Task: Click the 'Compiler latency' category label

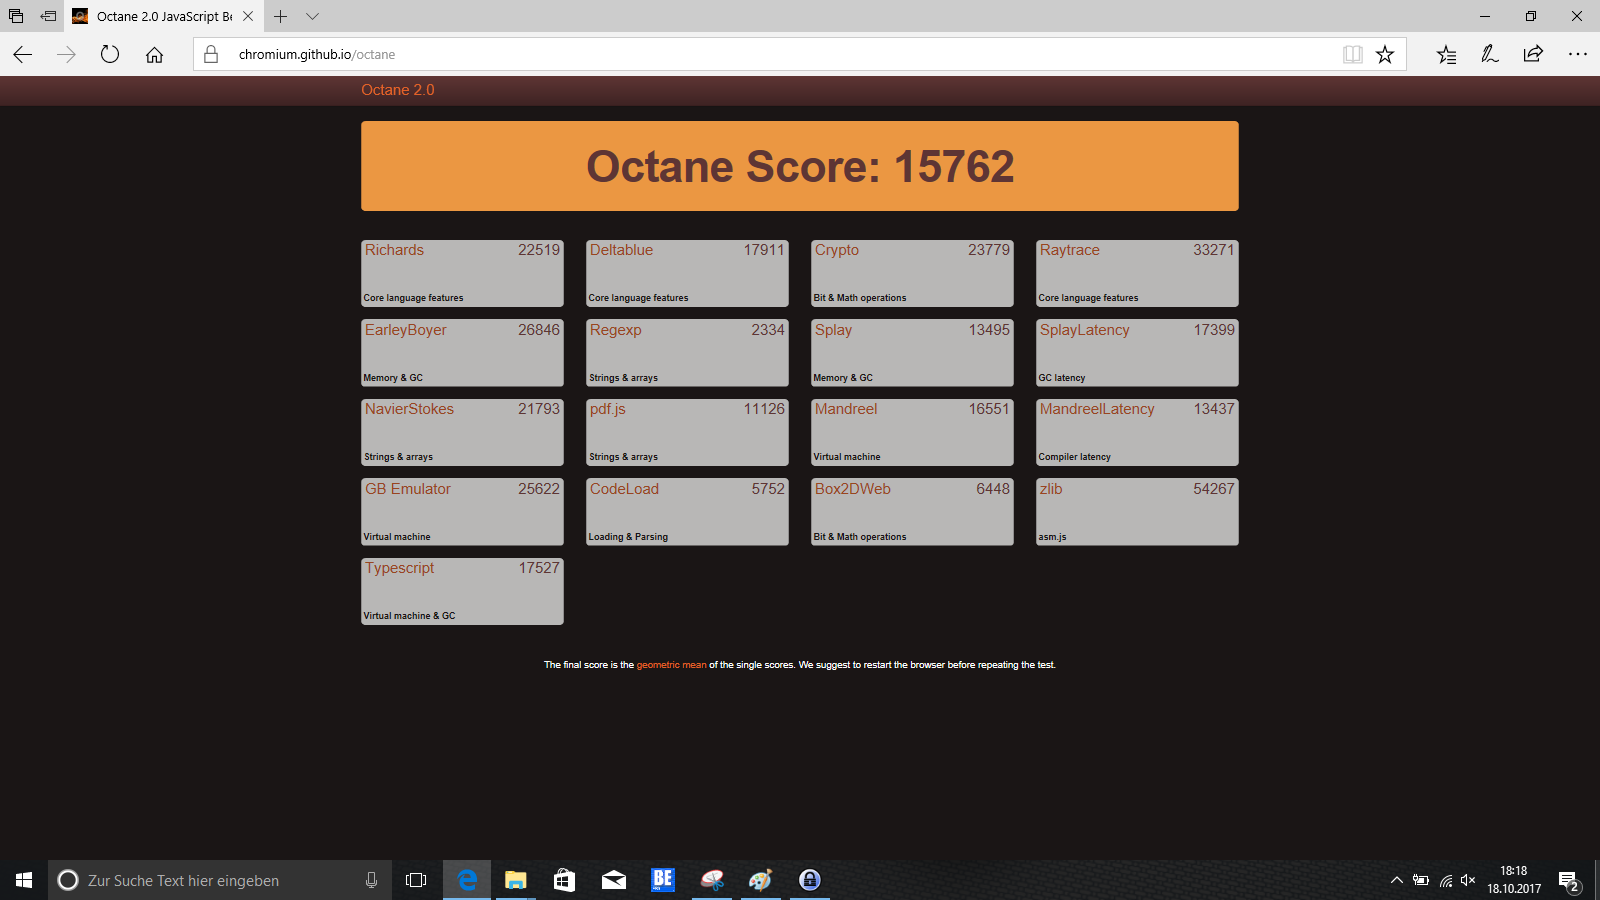Action: (x=1074, y=457)
